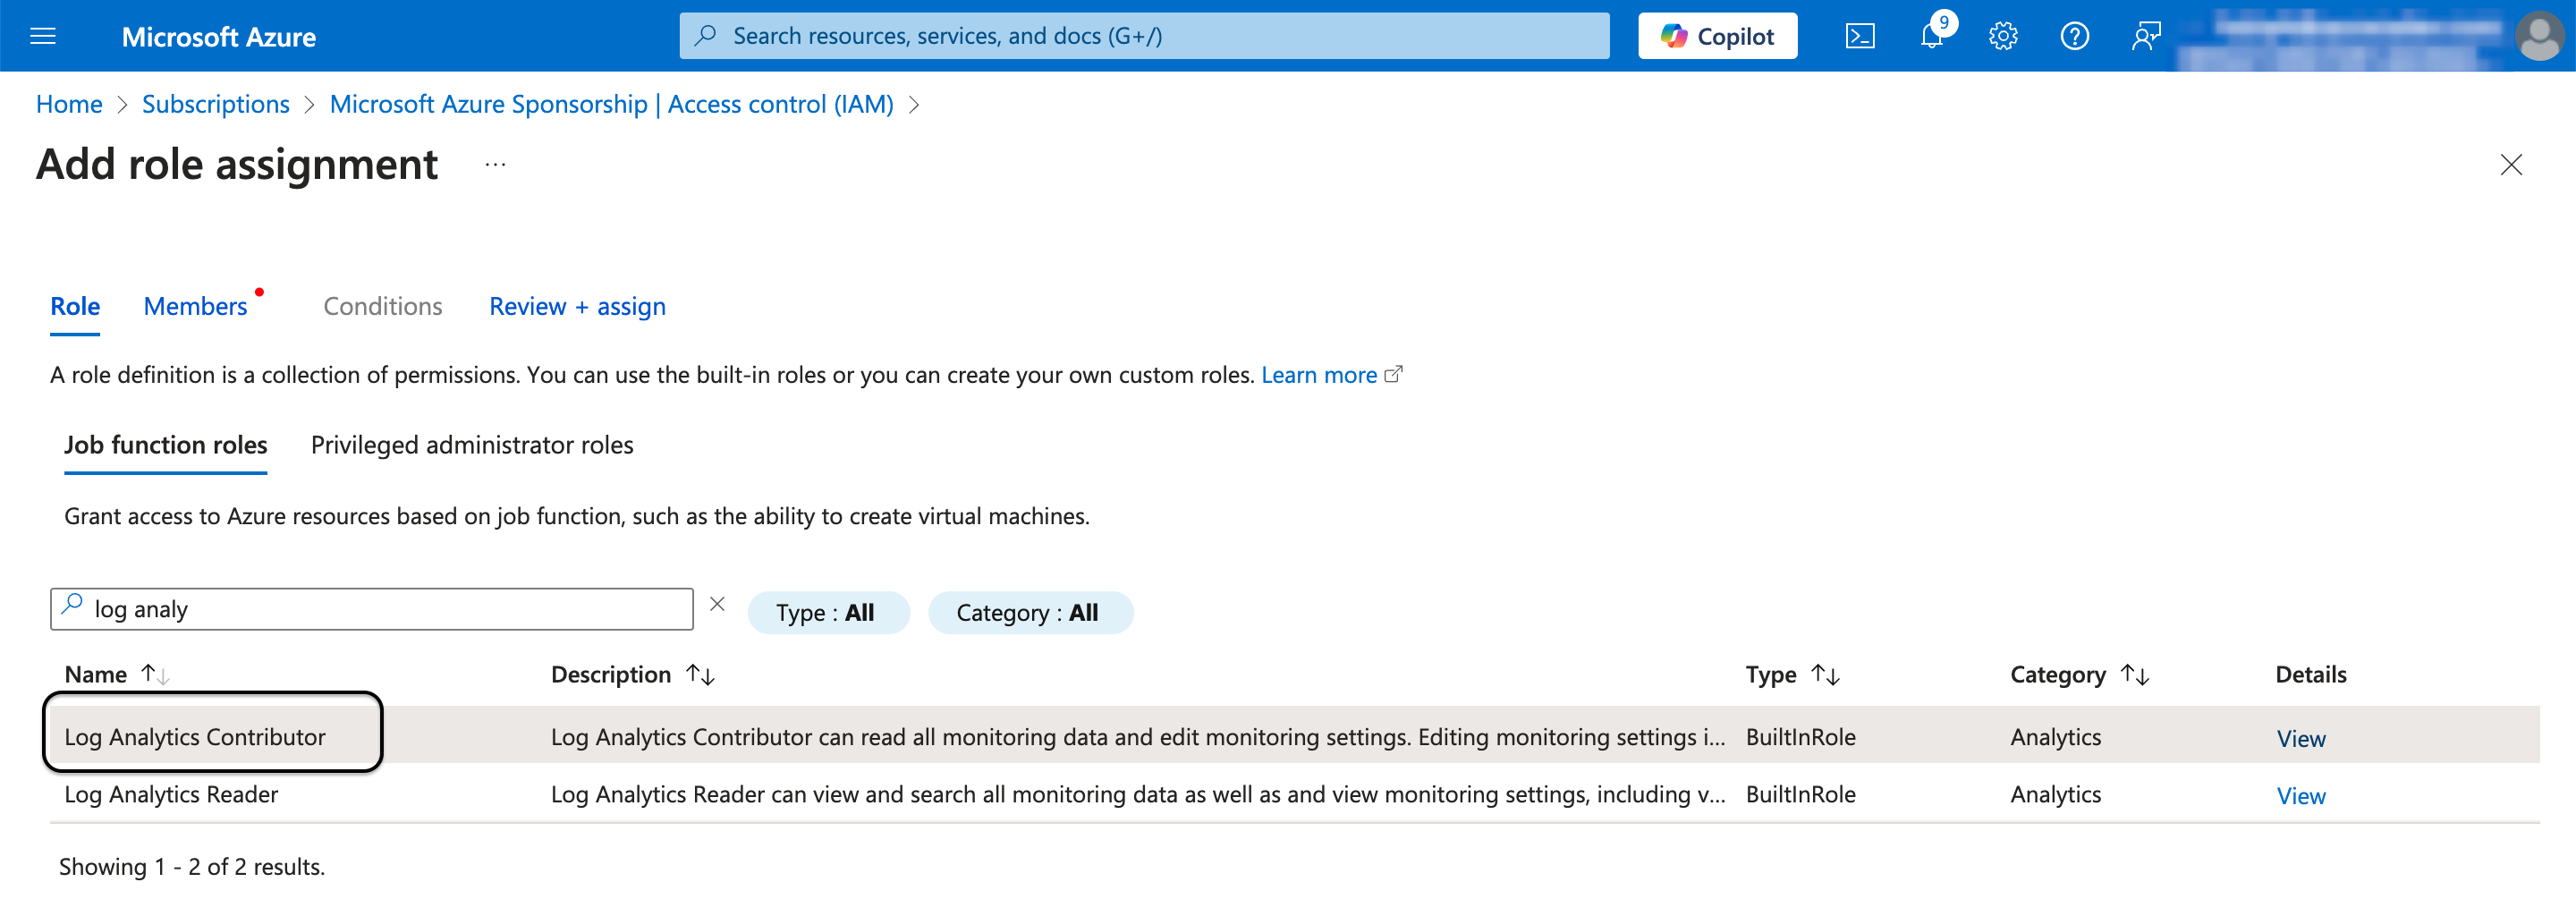
Task: Go to Home breadcrumb
Action: click(69, 105)
